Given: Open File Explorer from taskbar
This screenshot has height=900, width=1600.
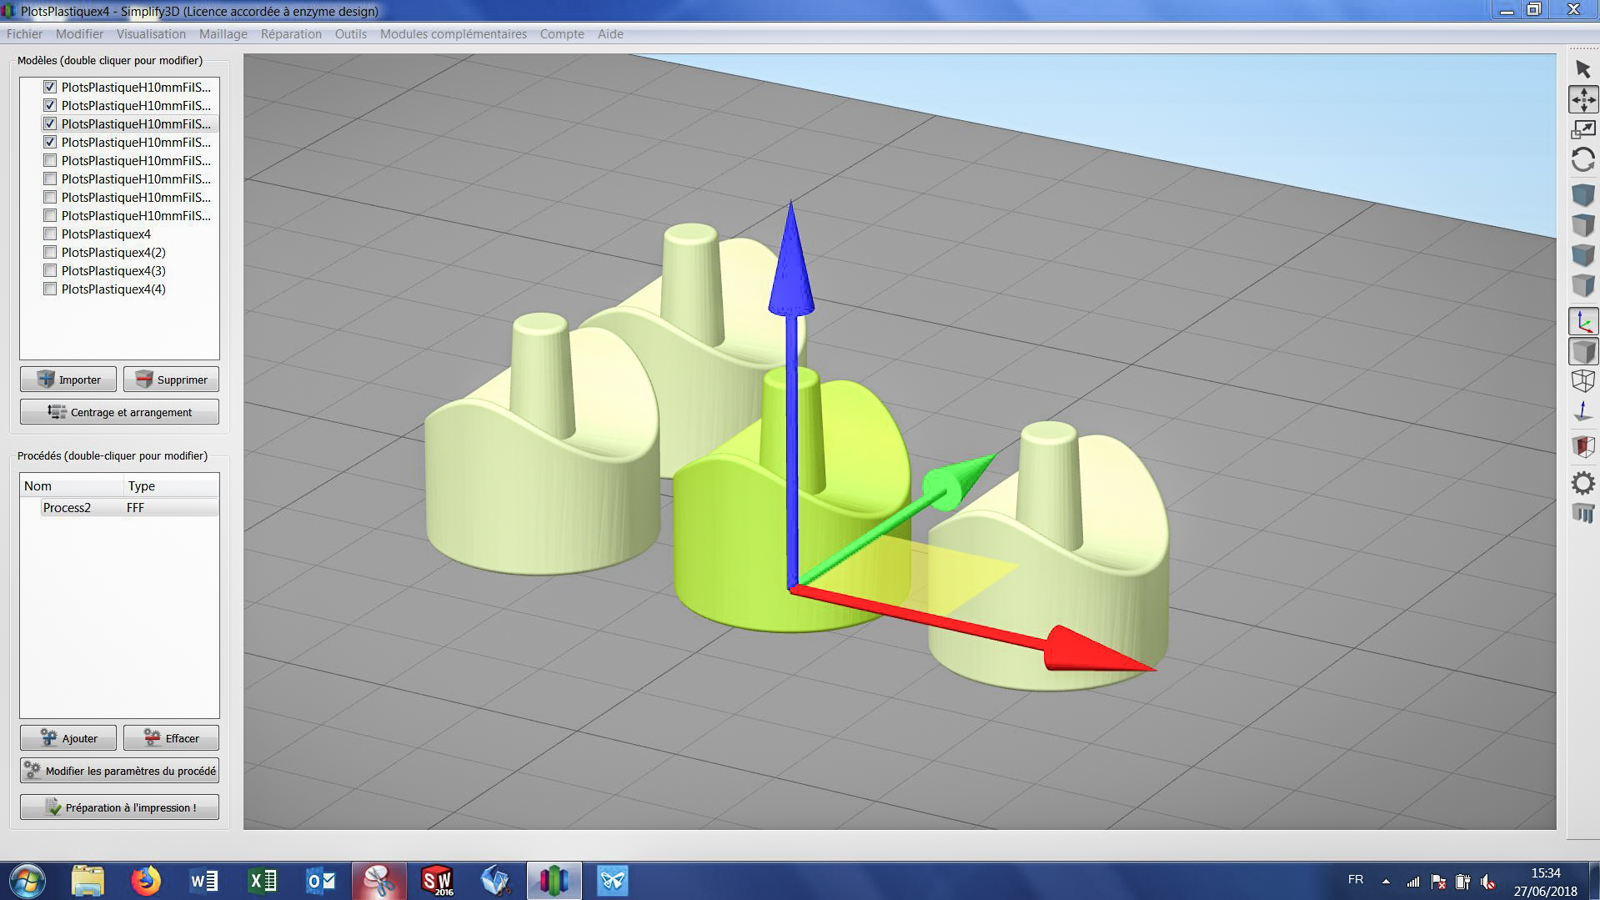Looking at the screenshot, I should pyautogui.click(x=88, y=881).
